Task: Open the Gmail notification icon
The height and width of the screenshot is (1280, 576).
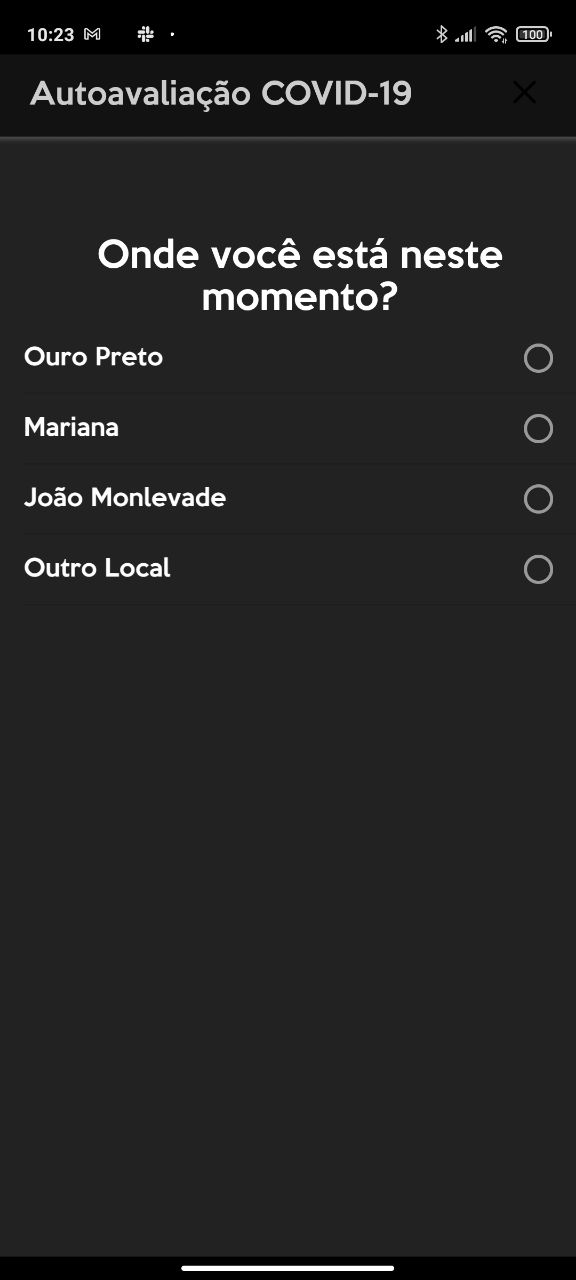Action: [x=92, y=34]
